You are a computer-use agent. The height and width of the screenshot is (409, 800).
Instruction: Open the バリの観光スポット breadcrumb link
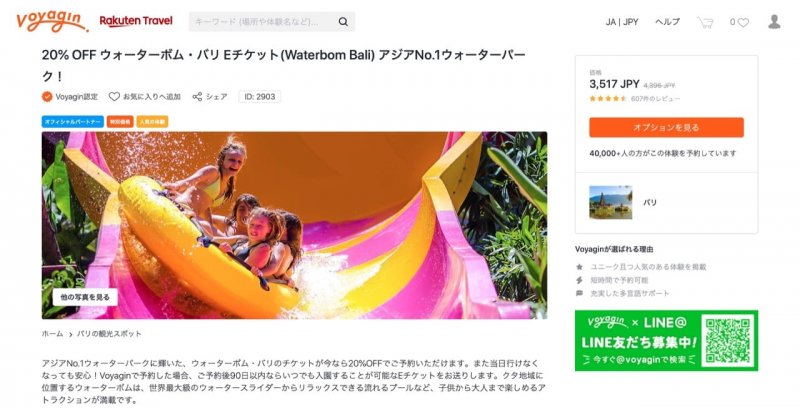[x=109, y=334]
